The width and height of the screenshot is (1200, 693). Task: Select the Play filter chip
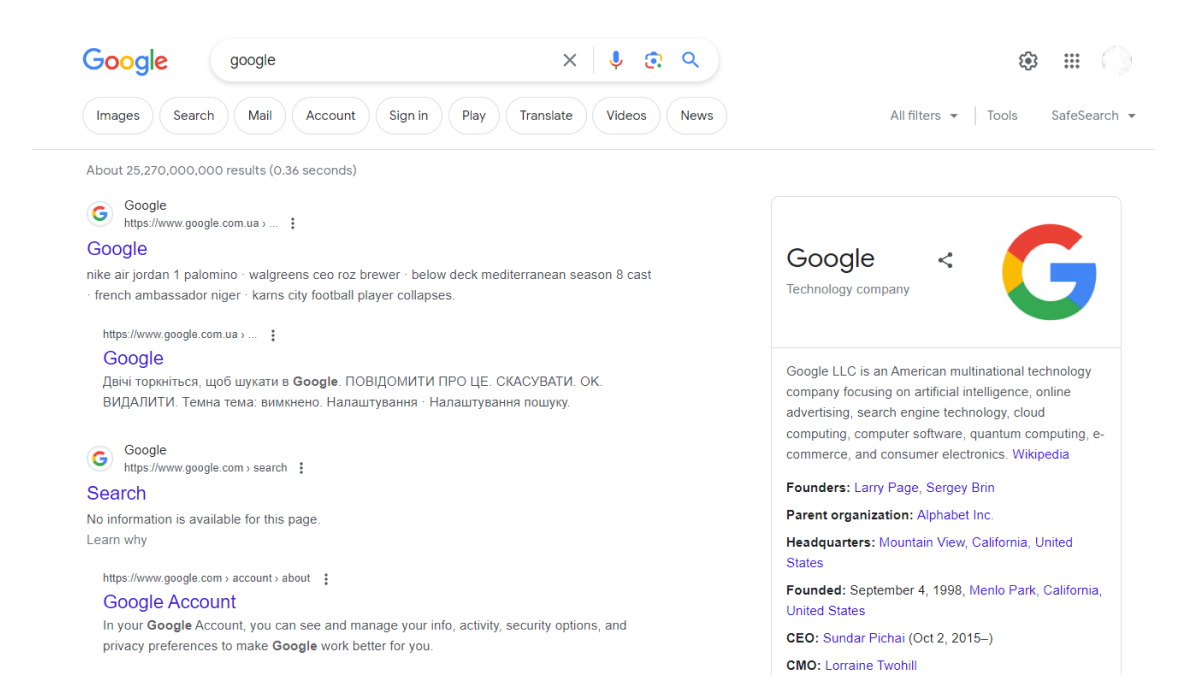pos(474,115)
